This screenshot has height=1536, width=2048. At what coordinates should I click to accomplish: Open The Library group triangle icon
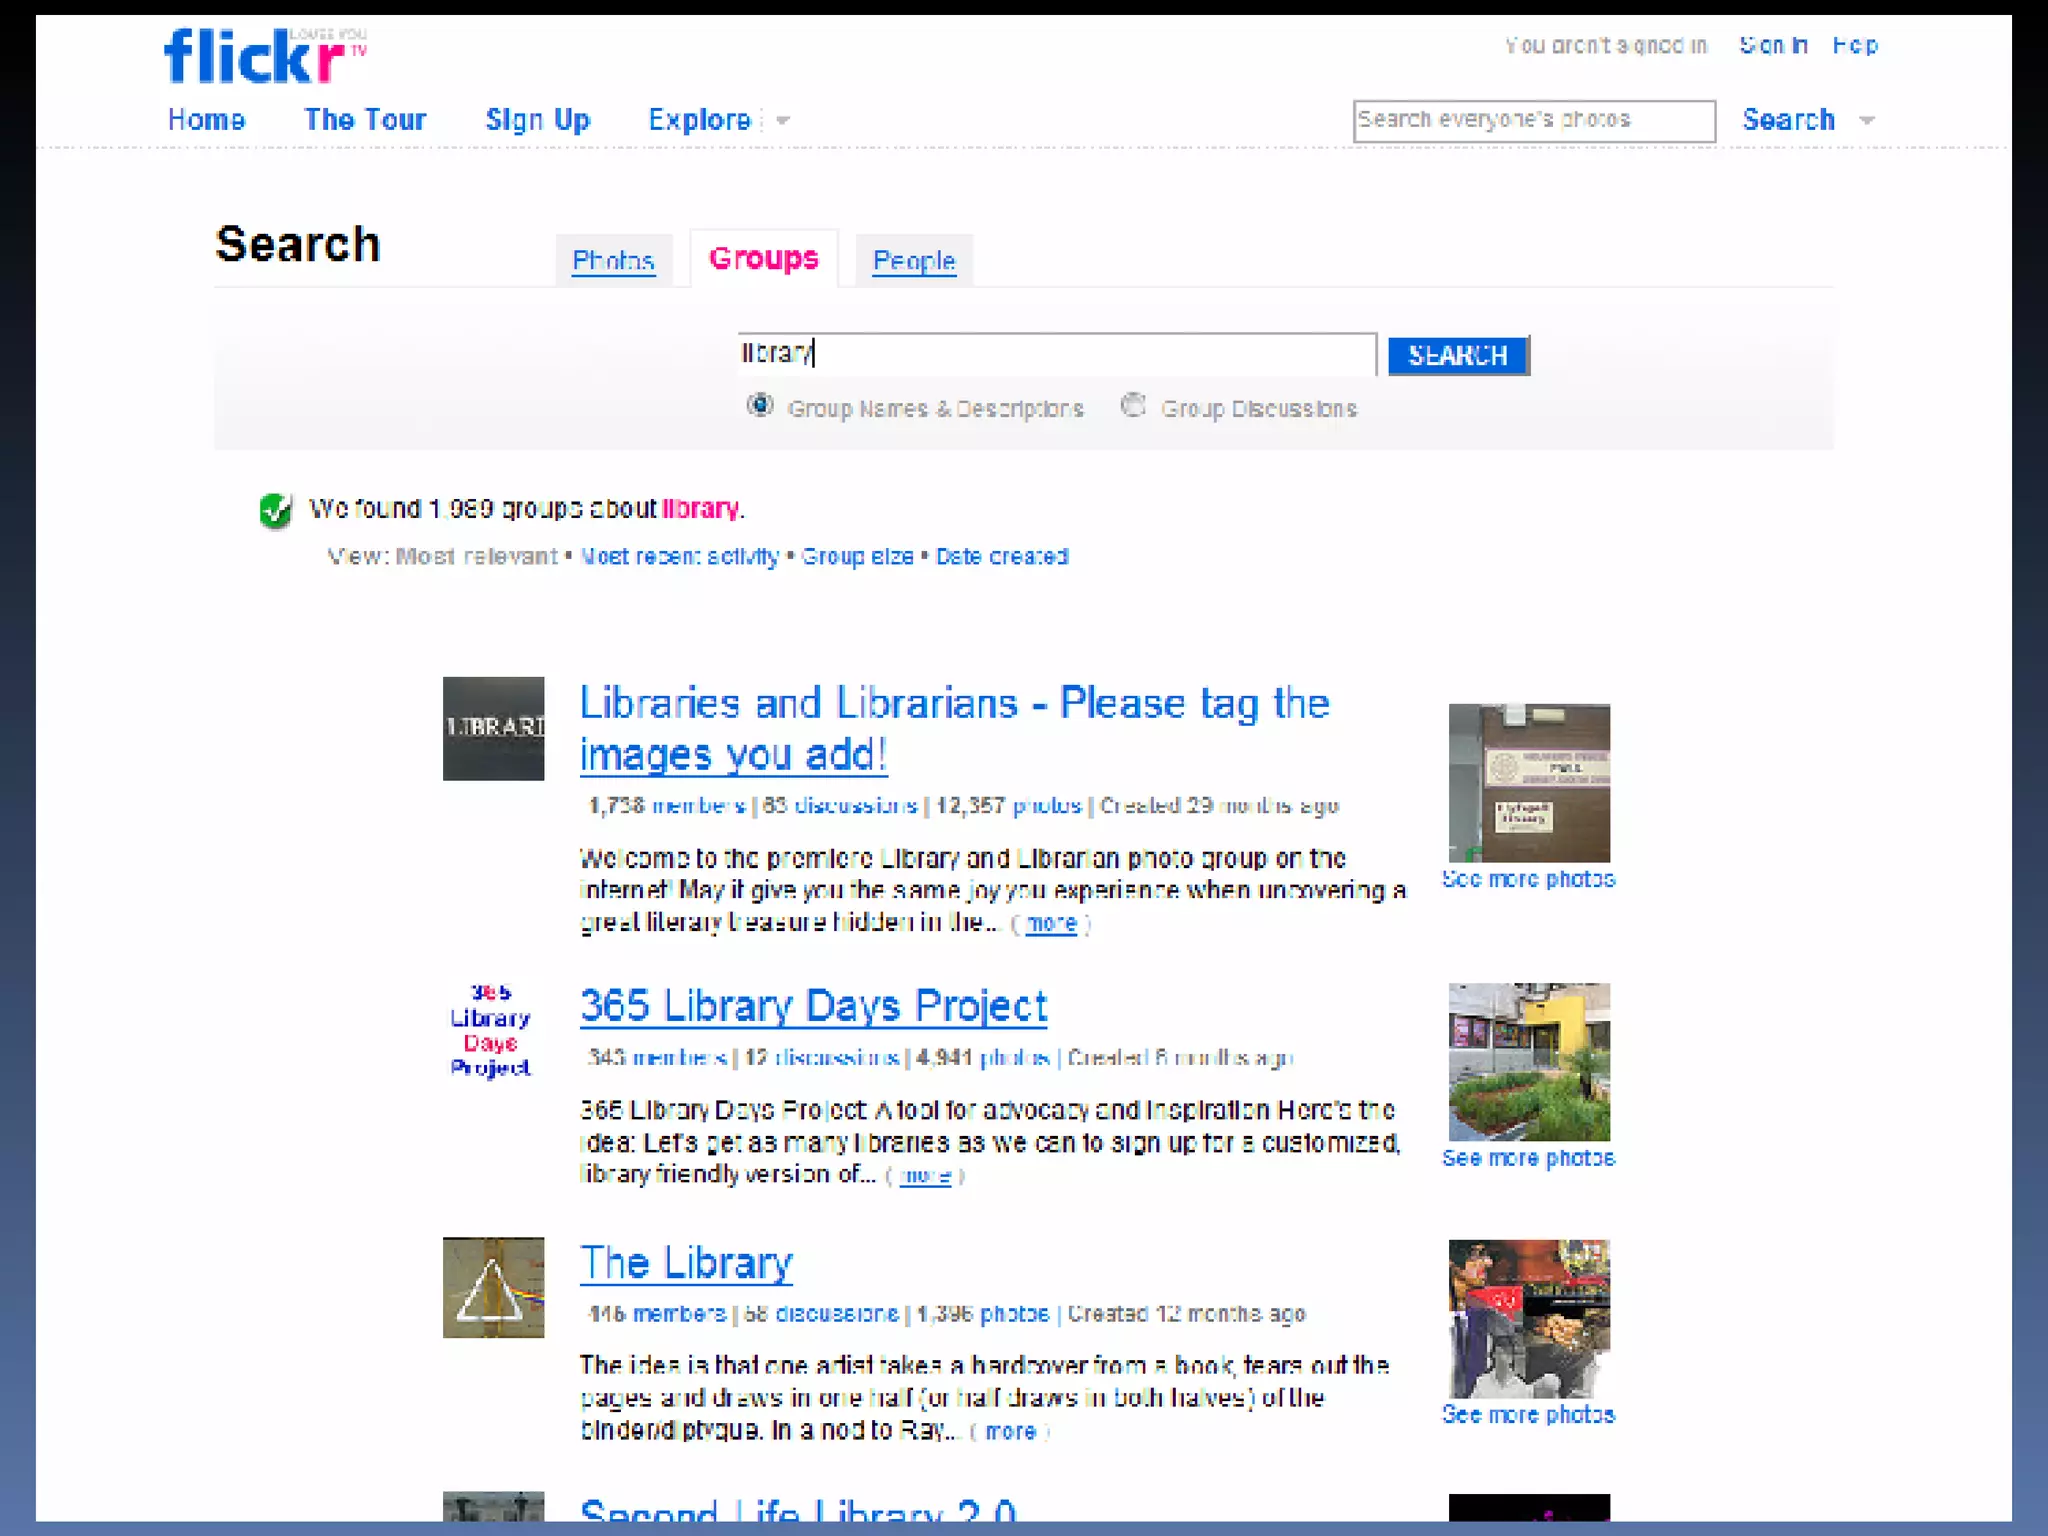click(x=493, y=1288)
